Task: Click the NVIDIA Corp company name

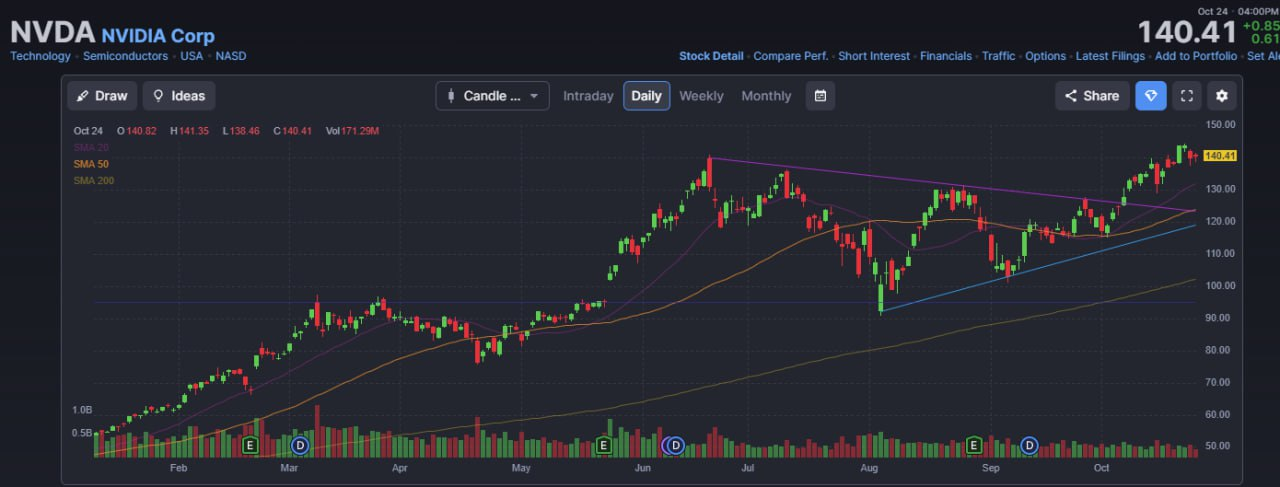Action: (x=158, y=36)
